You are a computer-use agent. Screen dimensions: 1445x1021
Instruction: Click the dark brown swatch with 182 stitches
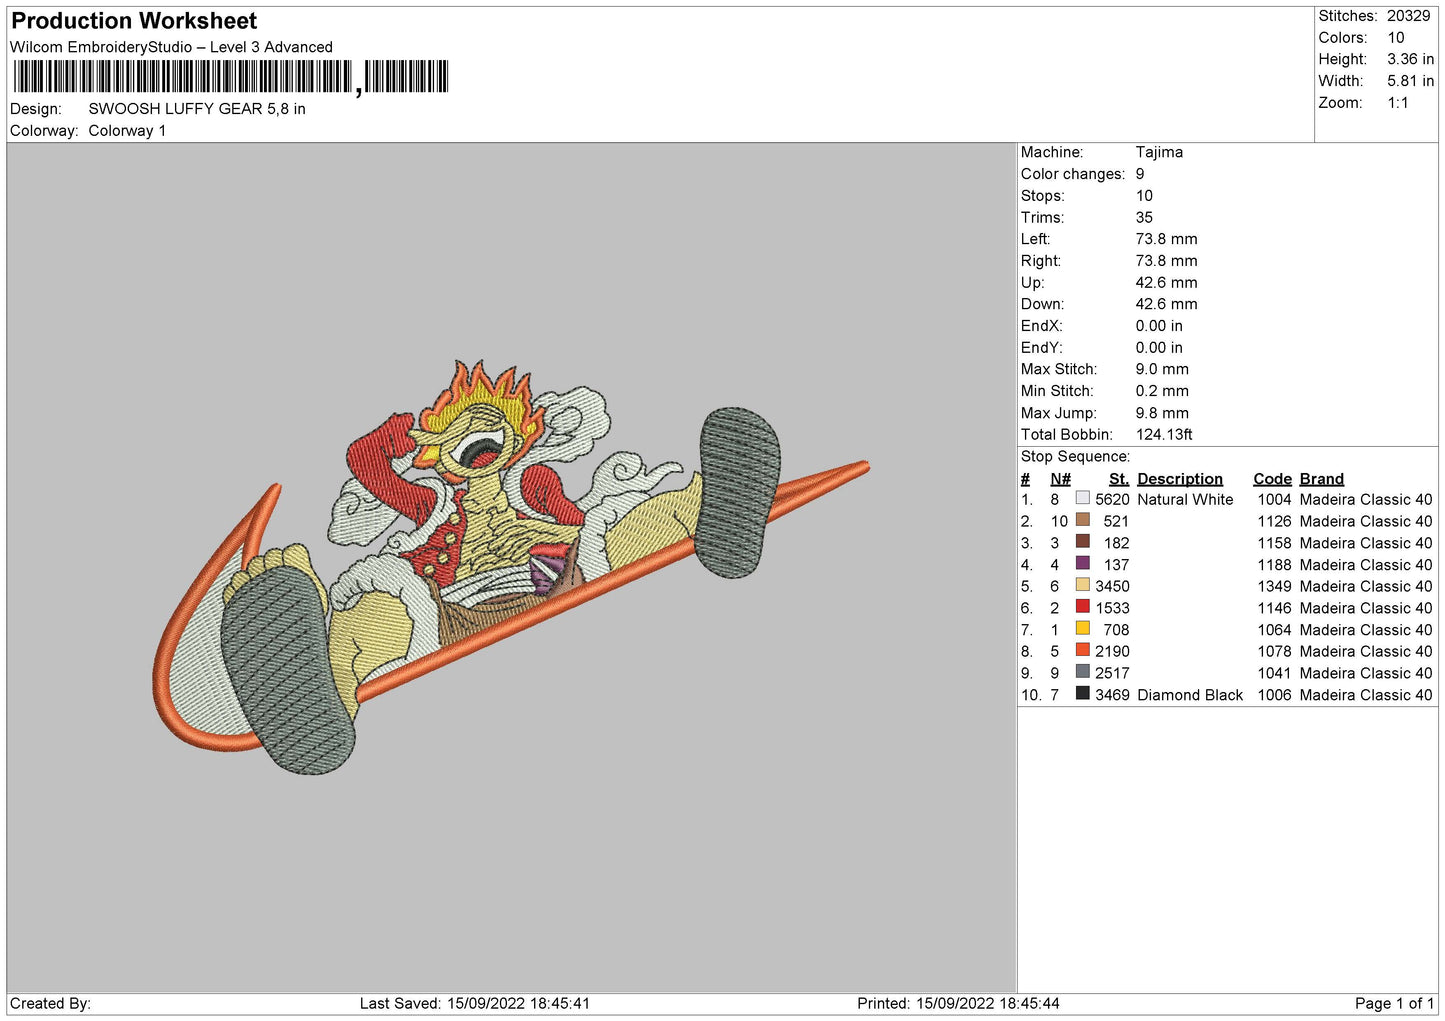1082,541
